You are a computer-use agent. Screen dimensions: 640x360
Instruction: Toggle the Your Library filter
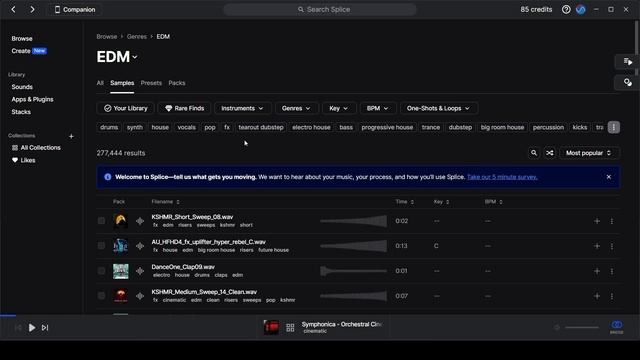[x=125, y=108]
